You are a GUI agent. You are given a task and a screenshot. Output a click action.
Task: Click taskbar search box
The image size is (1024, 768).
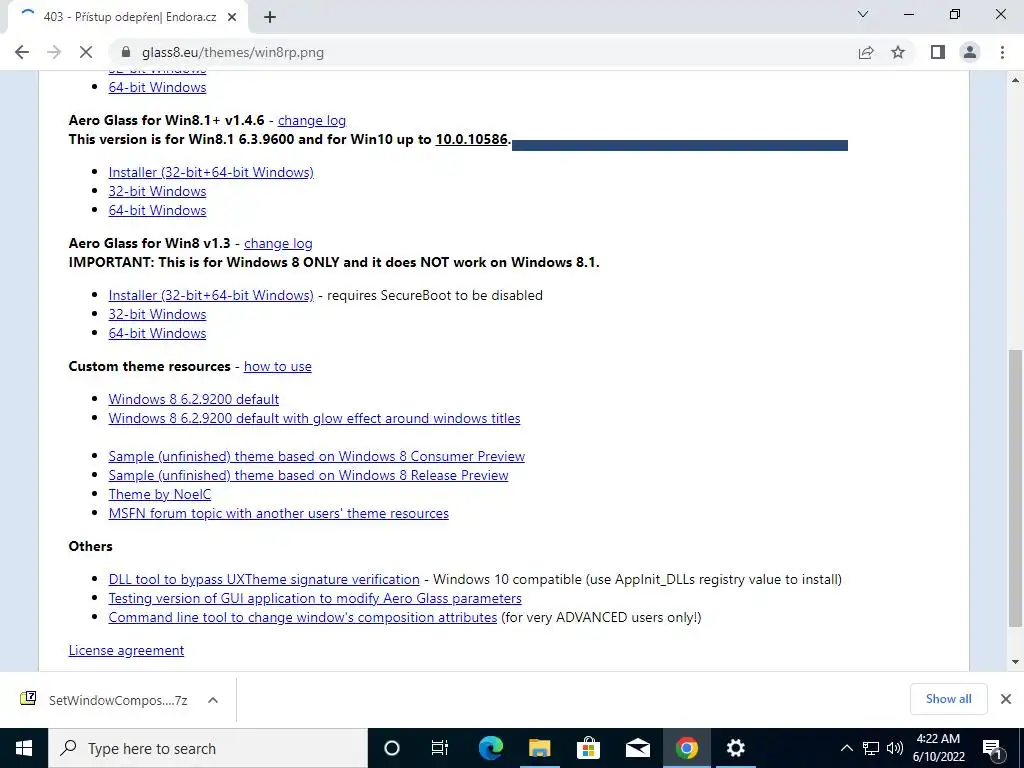click(x=208, y=748)
